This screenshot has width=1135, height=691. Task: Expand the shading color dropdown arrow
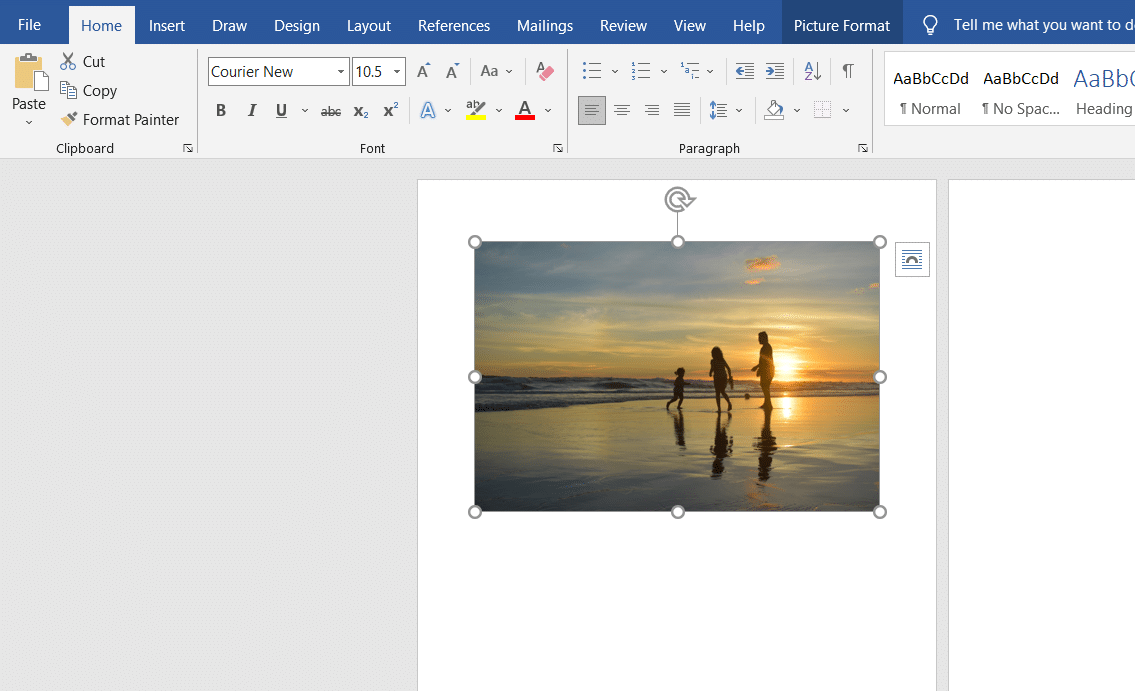(x=797, y=111)
